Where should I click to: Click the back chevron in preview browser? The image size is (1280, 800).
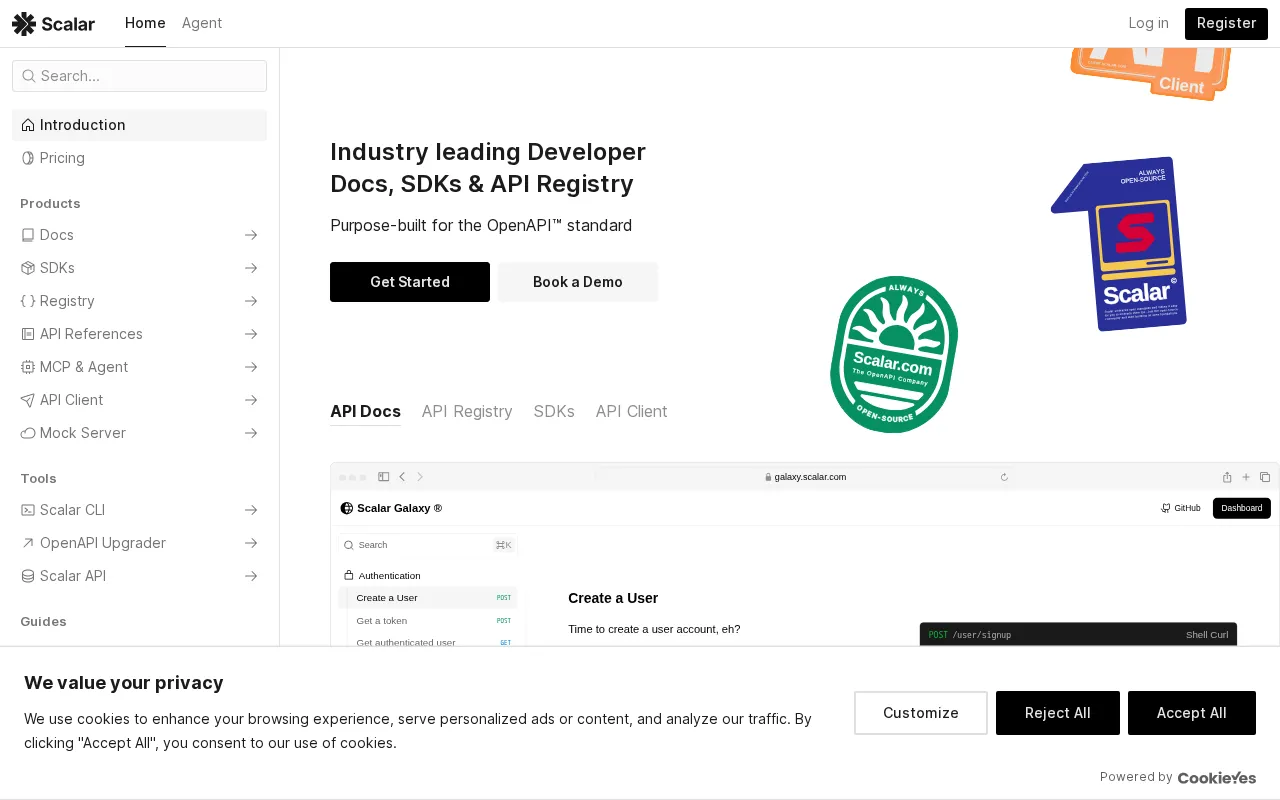click(402, 477)
